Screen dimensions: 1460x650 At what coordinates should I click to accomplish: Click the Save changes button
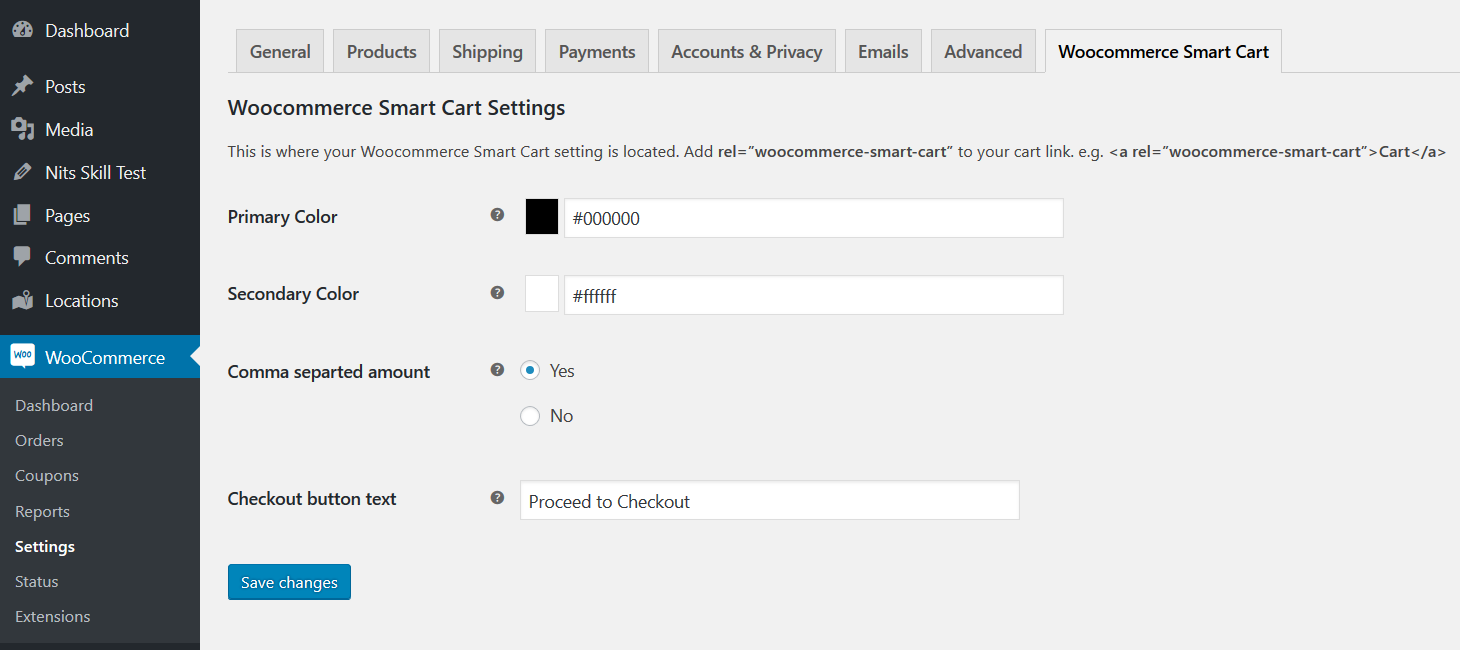point(289,582)
